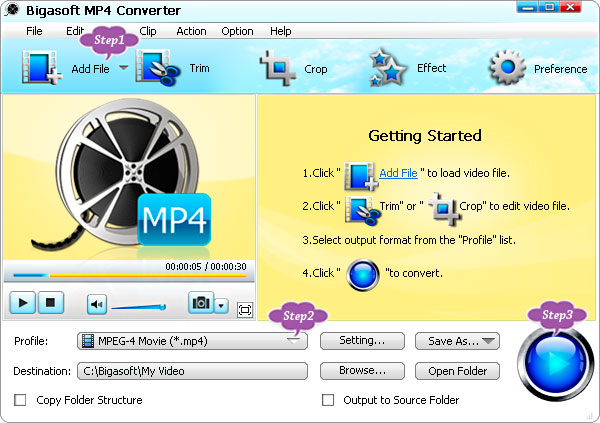The height and width of the screenshot is (423, 600).
Task: Click the MP4 film reel preview image
Action: pos(128,176)
